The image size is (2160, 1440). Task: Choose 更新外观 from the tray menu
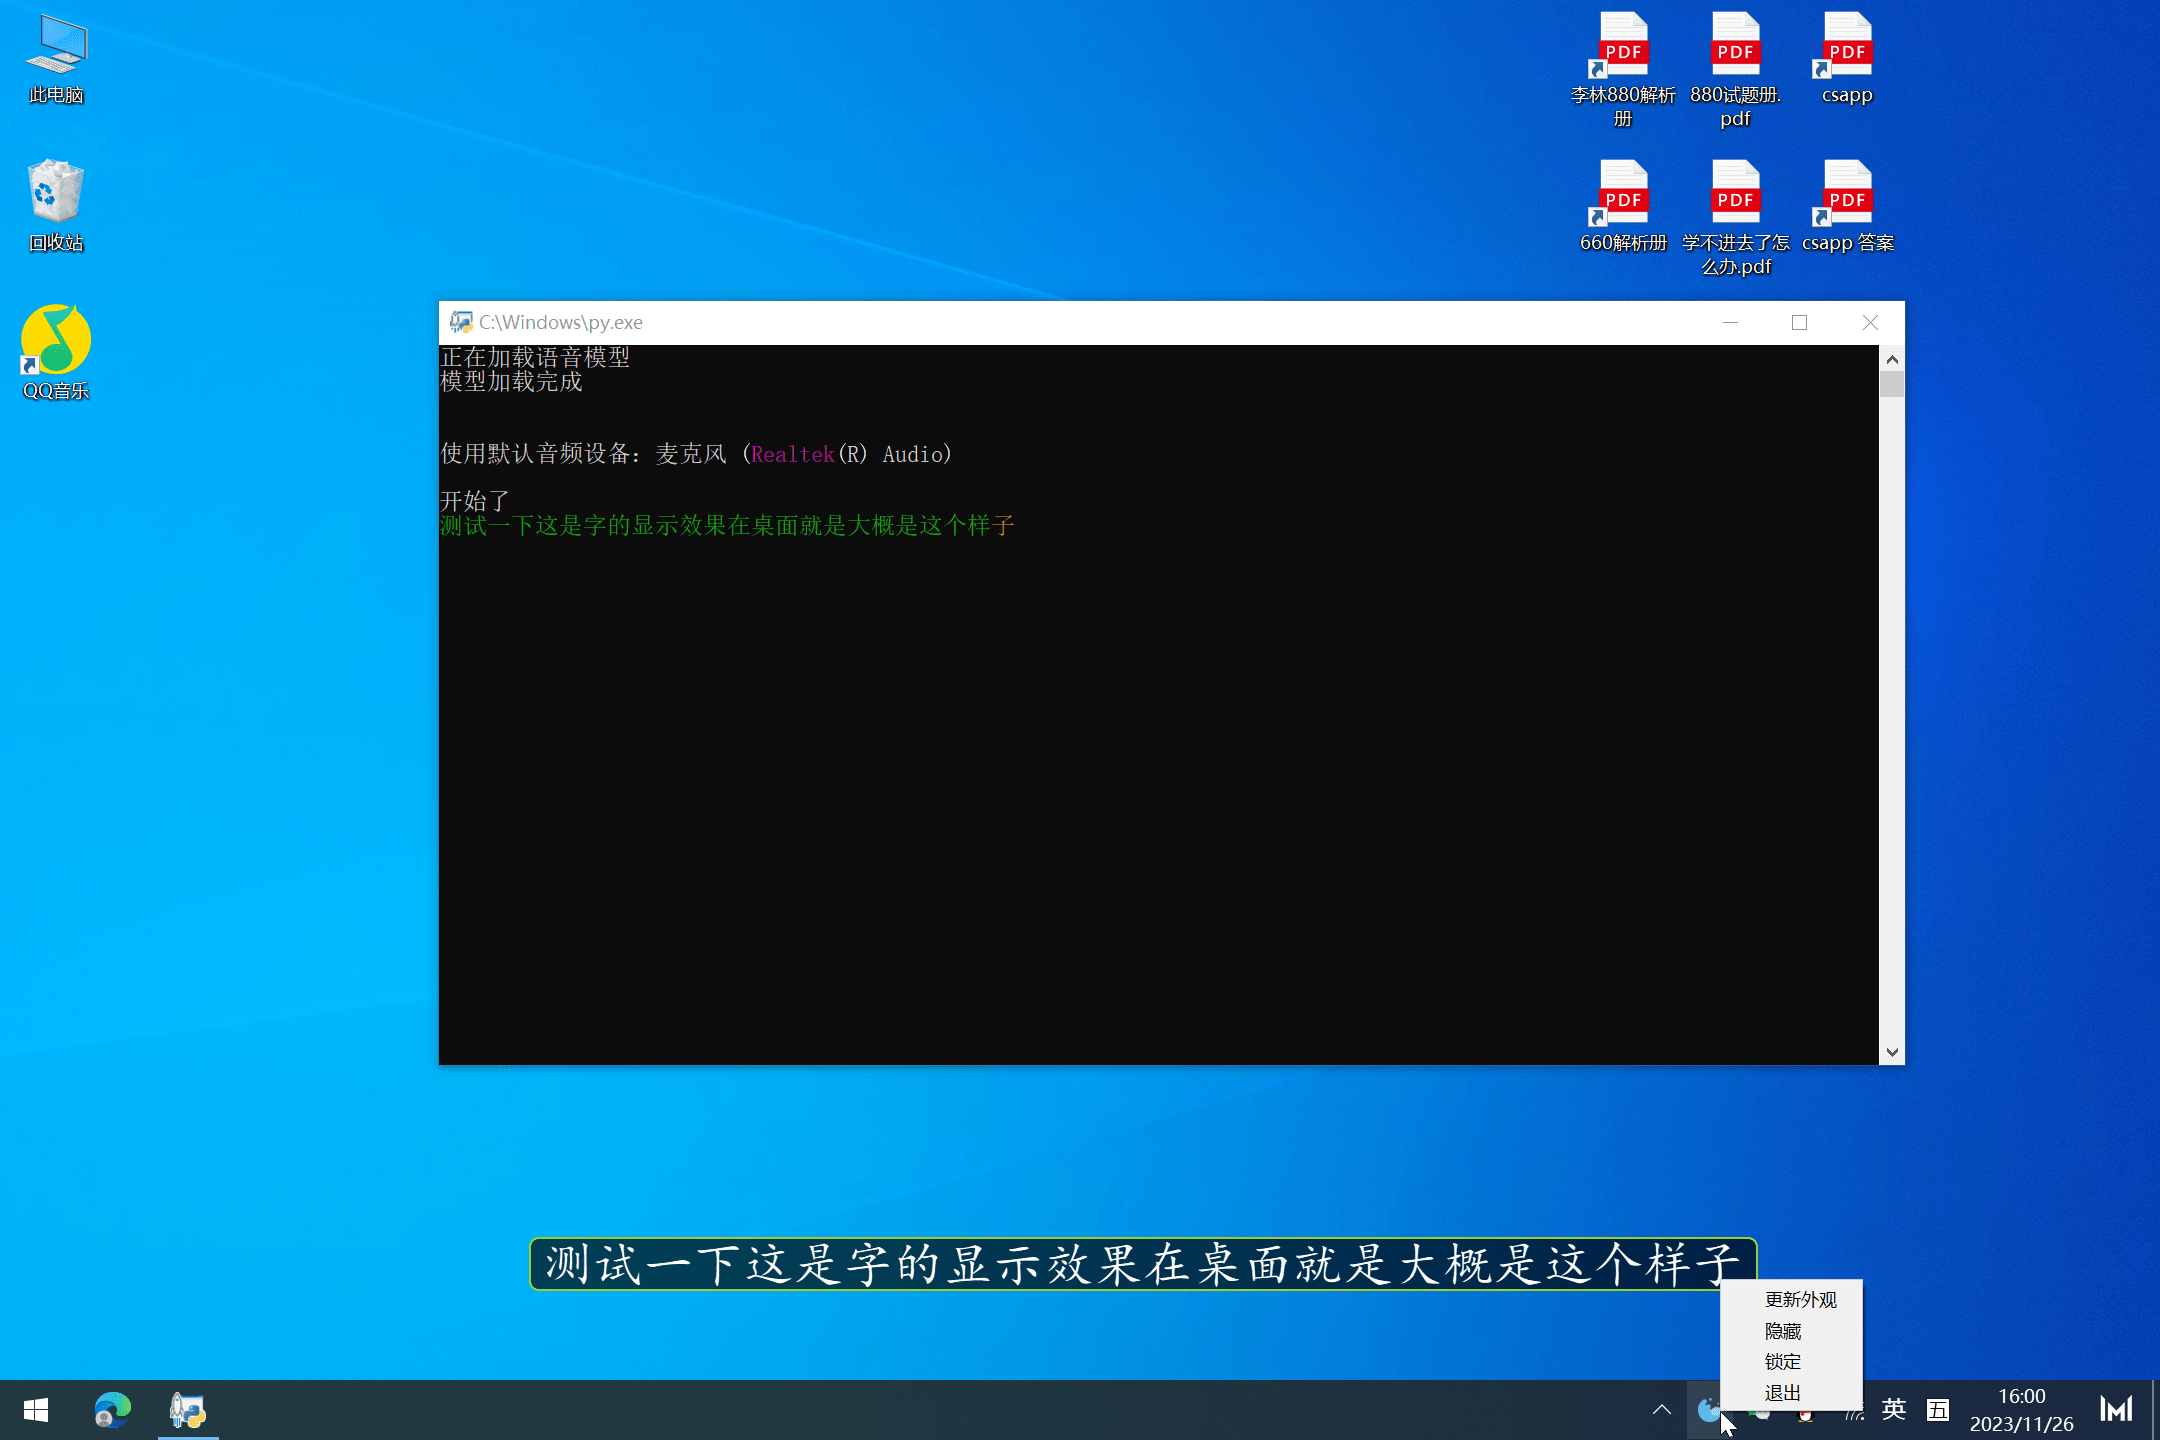(x=1800, y=1300)
